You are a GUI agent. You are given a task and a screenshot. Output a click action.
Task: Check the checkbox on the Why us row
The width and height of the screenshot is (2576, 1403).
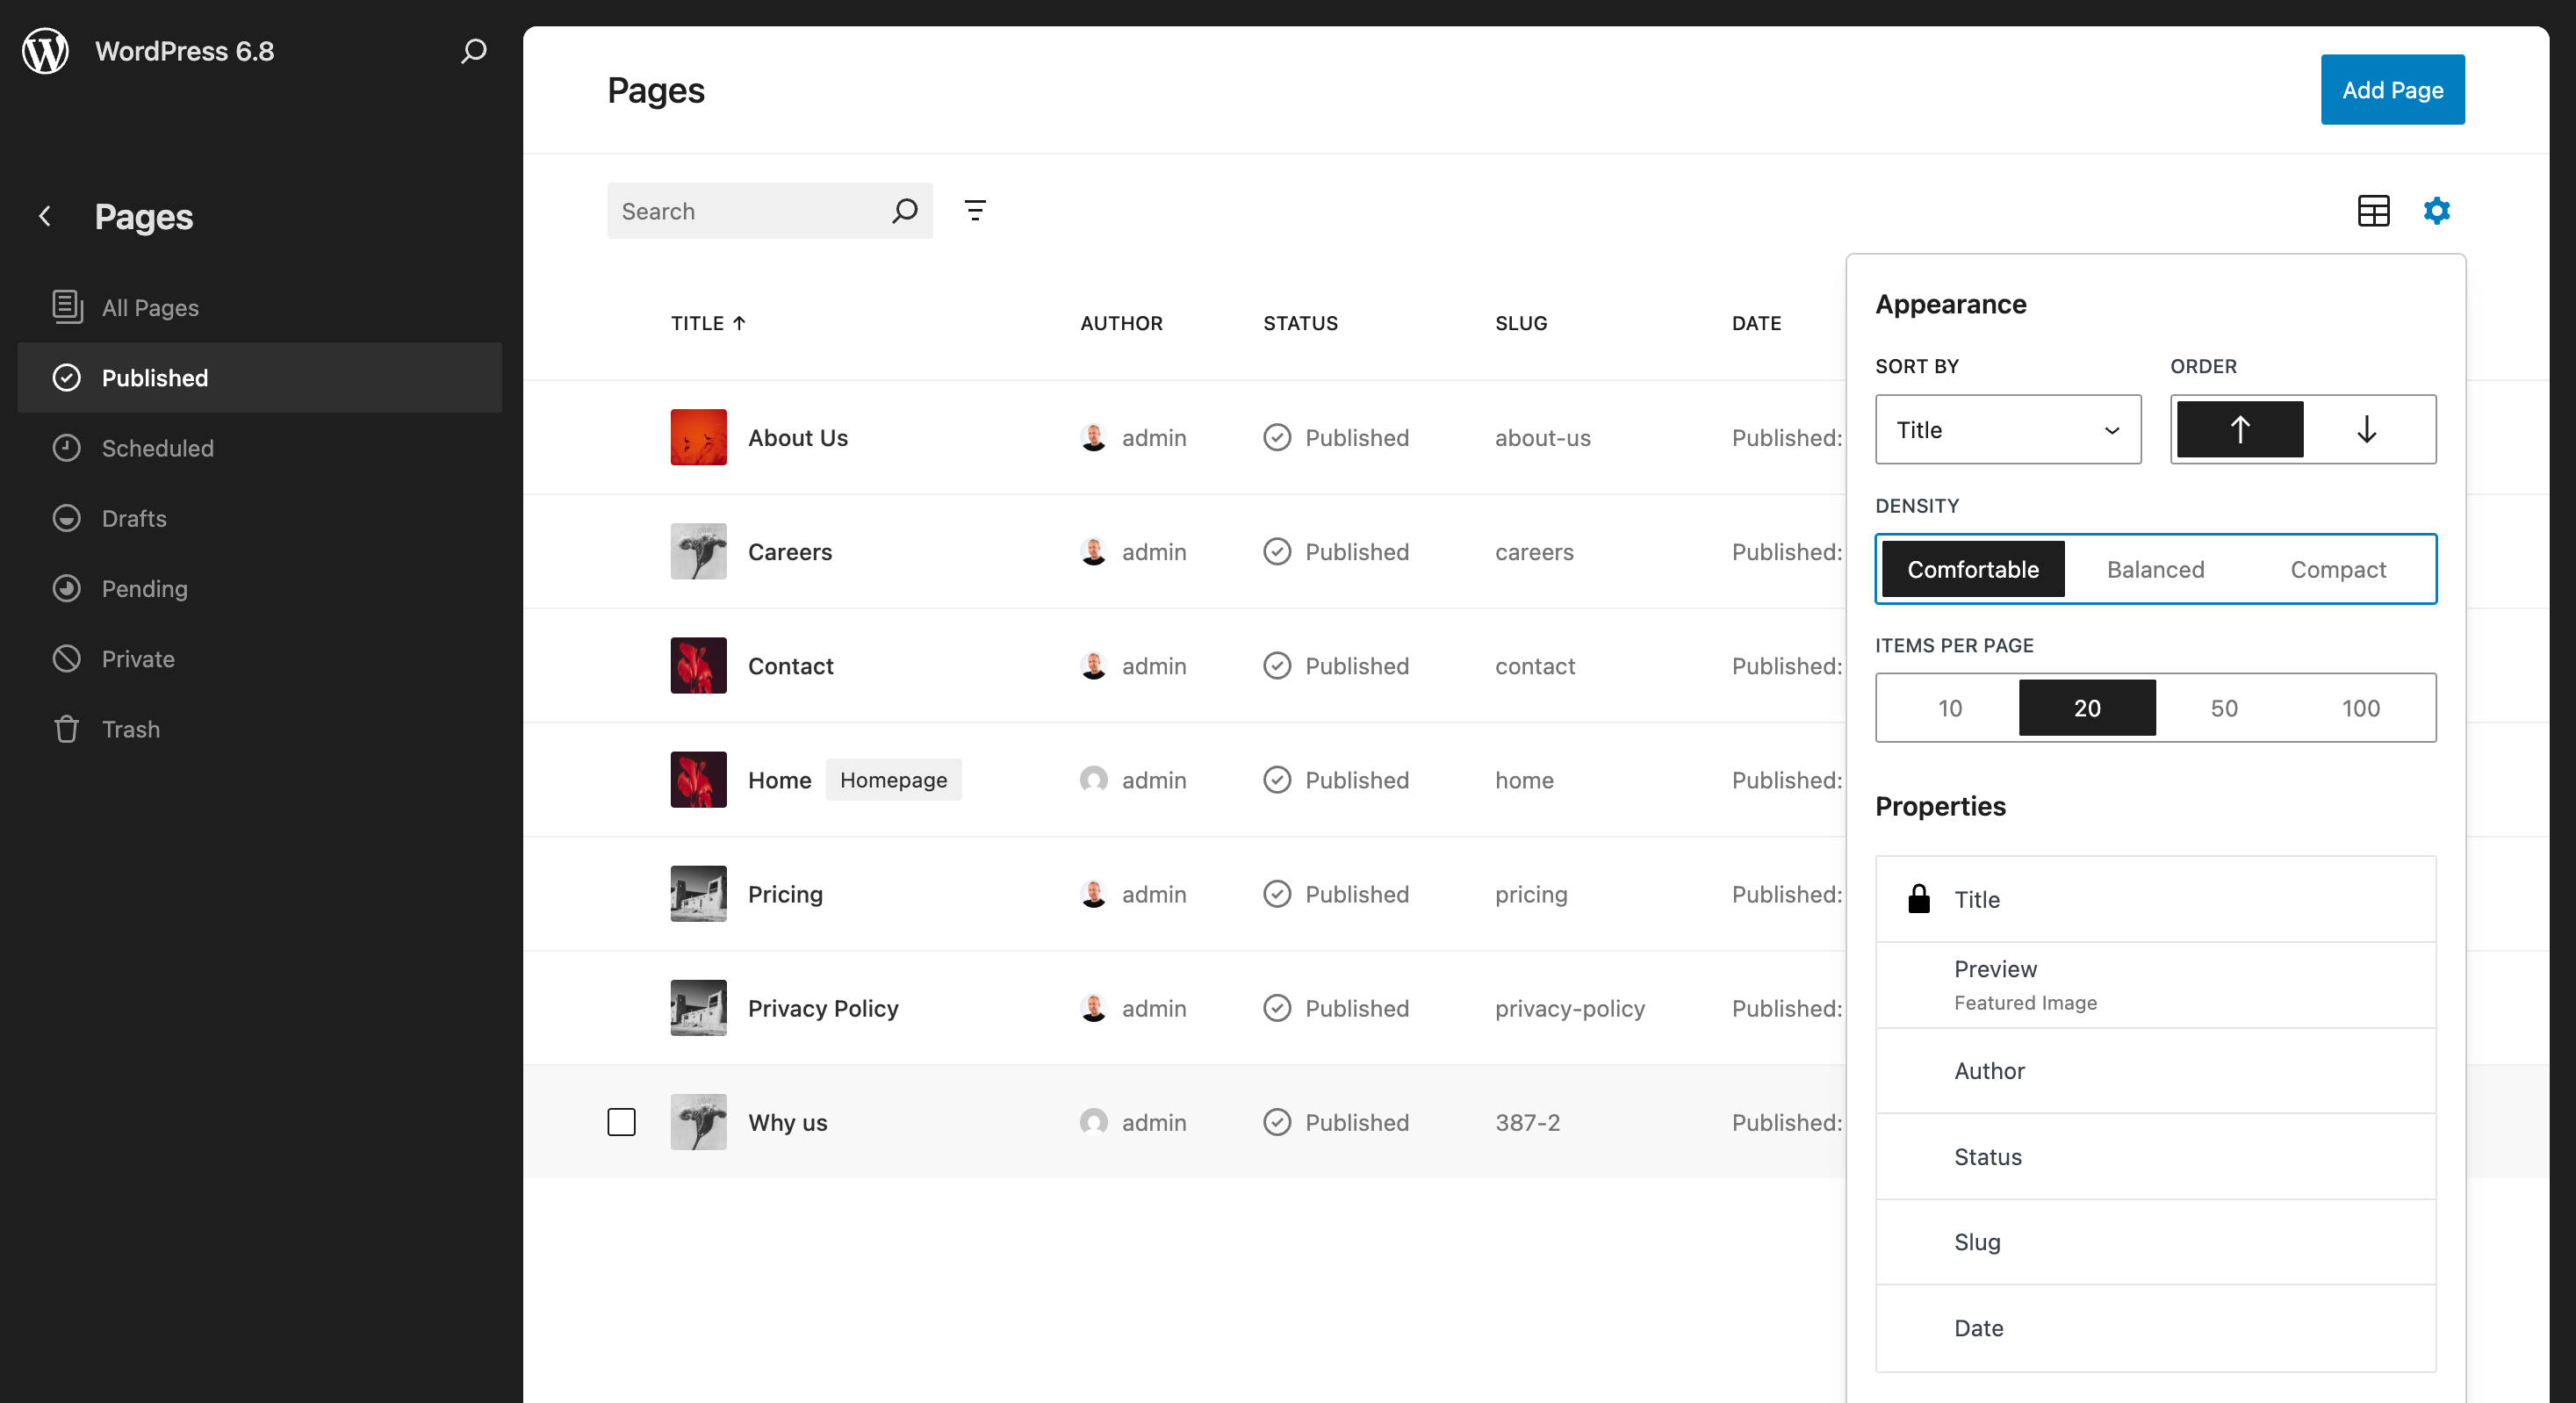620,1122
